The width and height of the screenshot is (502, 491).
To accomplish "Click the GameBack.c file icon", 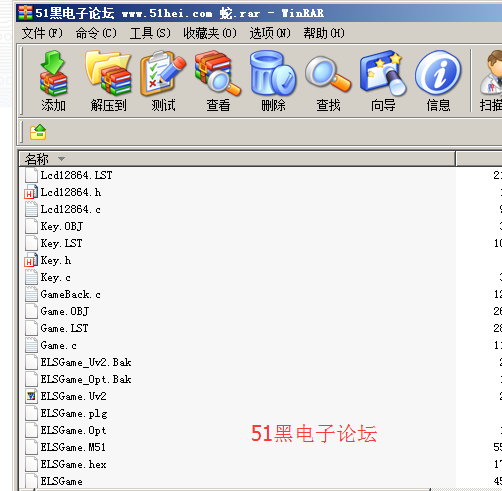I will [31, 294].
